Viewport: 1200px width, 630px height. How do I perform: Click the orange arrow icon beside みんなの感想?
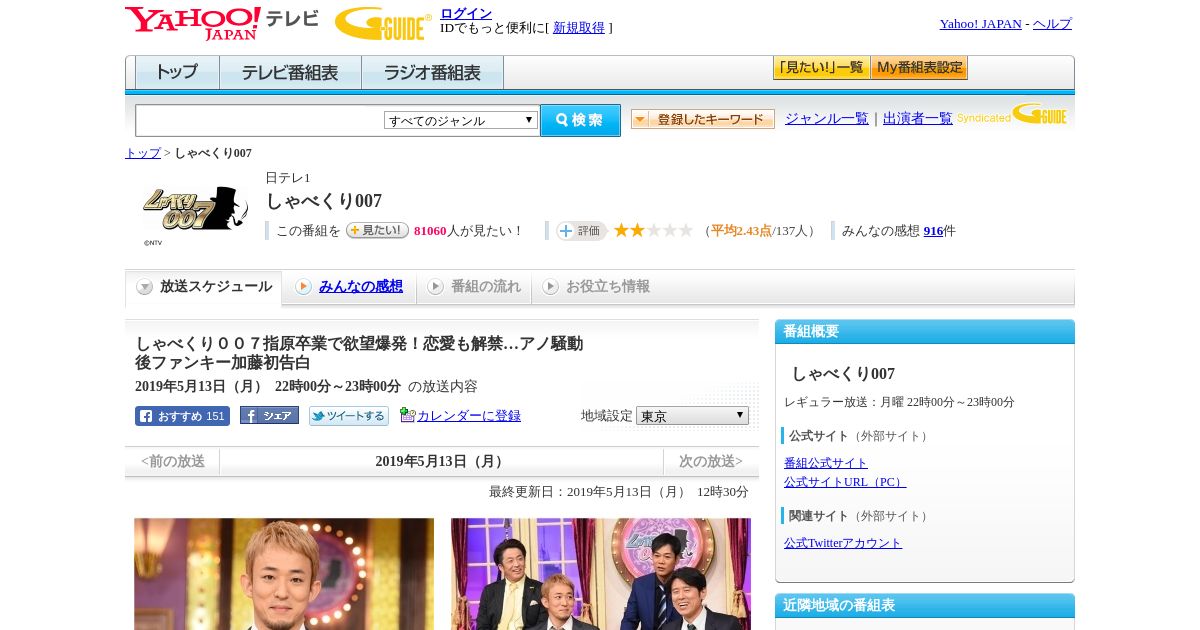tap(303, 287)
